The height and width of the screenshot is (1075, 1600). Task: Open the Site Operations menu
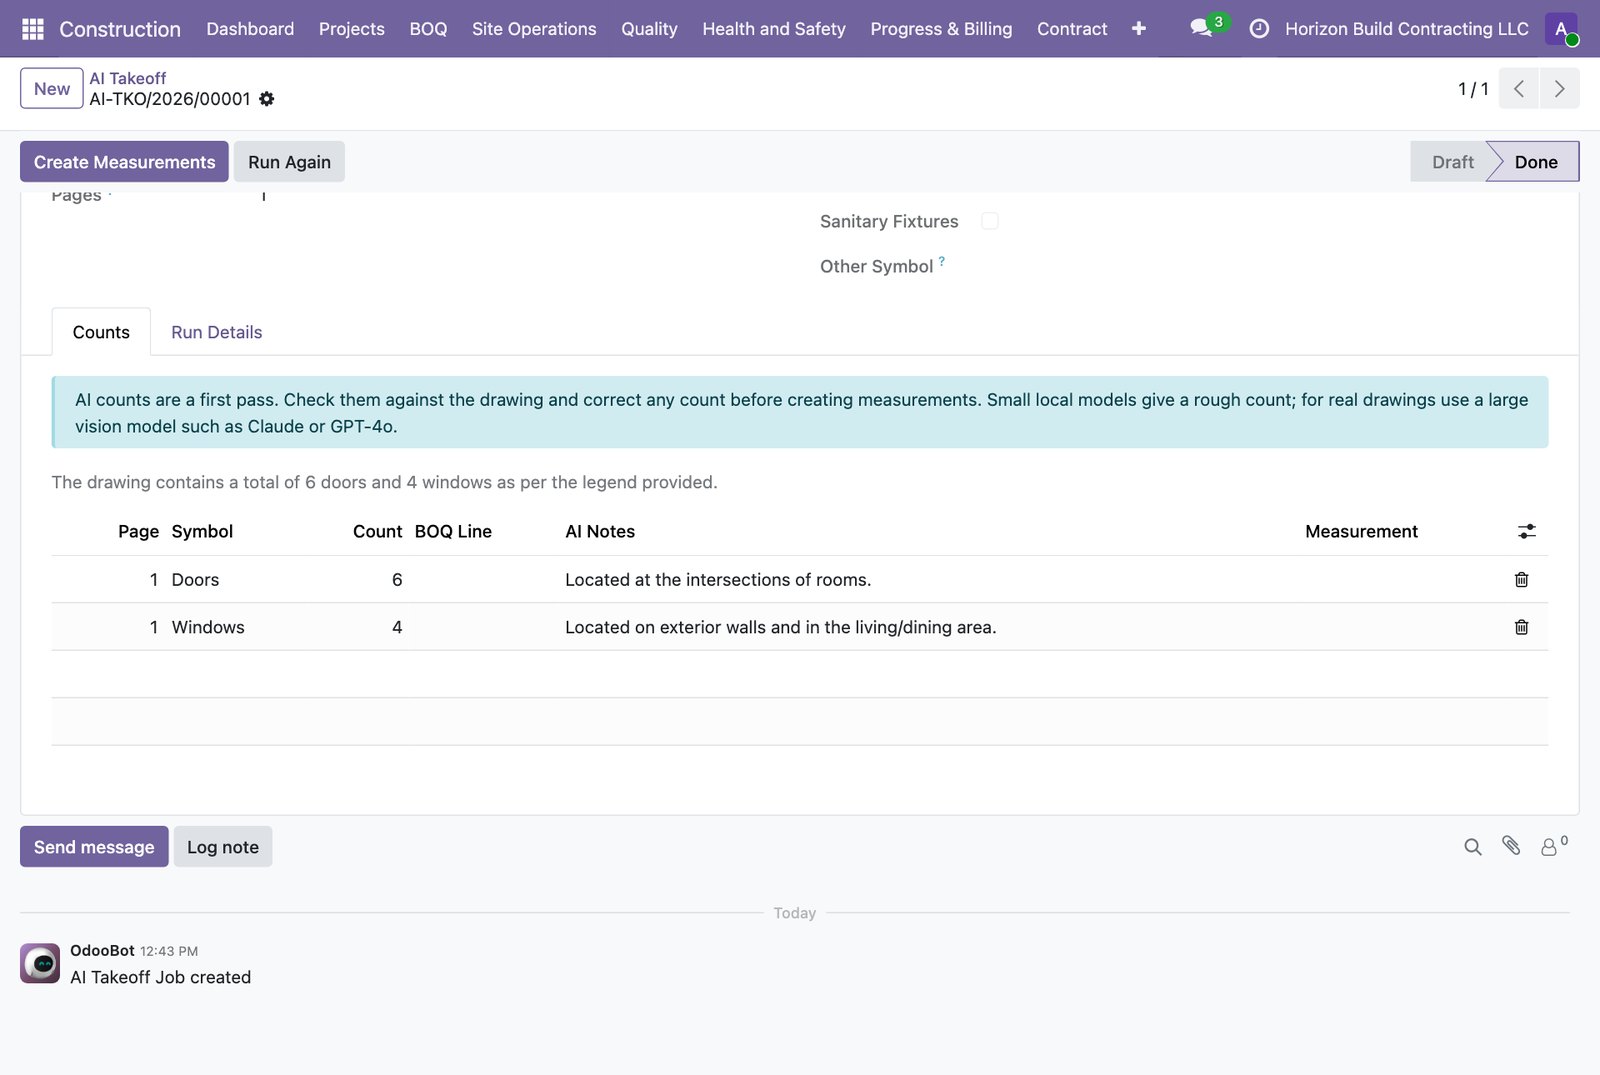pyautogui.click(x=534, y=29)
